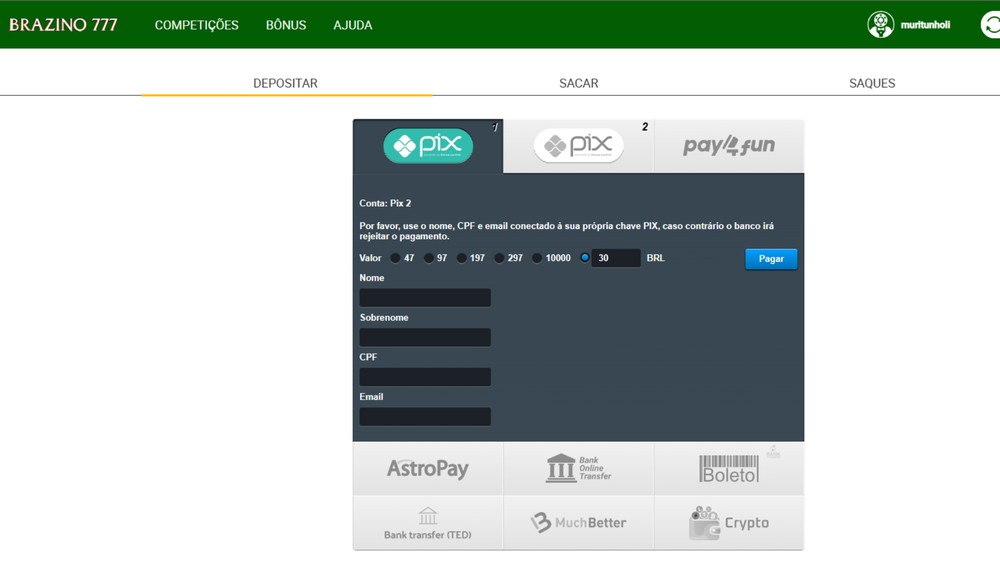The image size is (1000, 562).
Task: Focus the custom amount field showing 30
Action: point(615,258)
